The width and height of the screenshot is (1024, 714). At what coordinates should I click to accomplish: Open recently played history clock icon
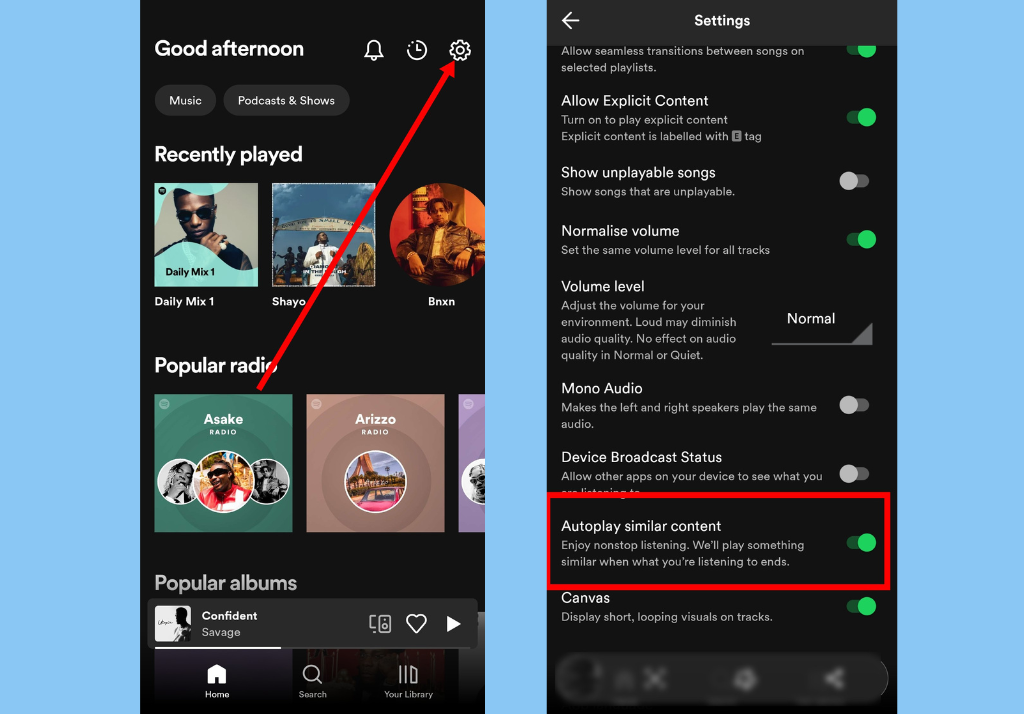tap(417, 50)
